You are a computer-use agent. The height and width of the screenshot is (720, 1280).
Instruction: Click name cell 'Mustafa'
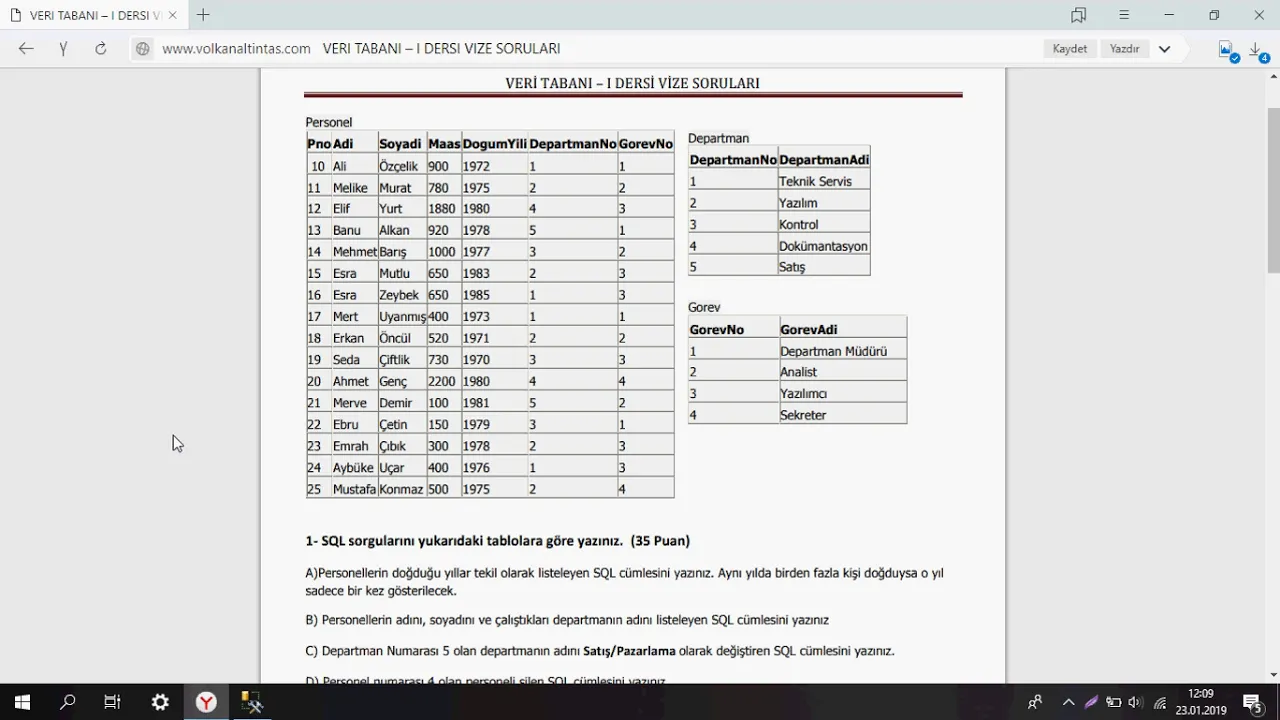coord(354,489)
